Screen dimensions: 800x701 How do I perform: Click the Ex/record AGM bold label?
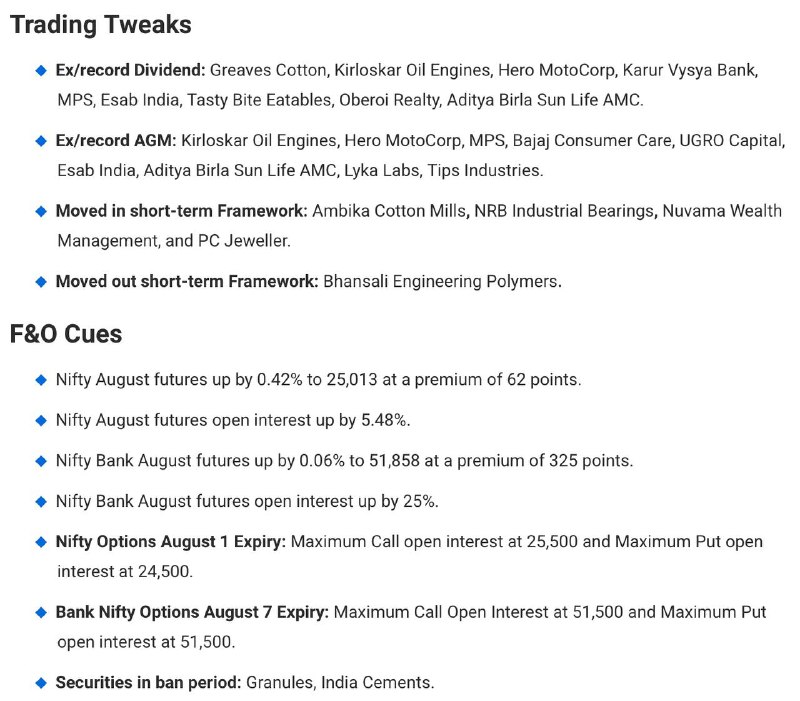(x=116, y=141)
